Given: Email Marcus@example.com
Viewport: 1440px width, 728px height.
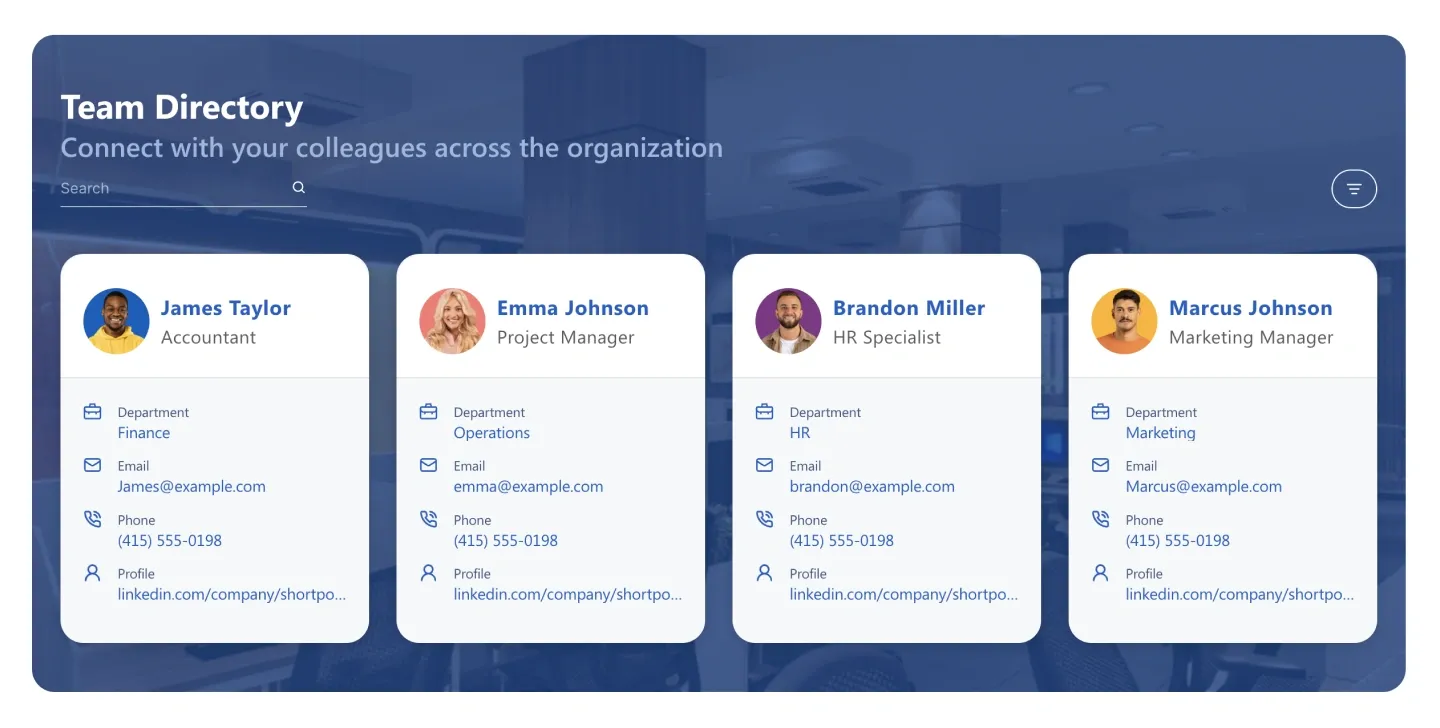Looking at the screenshot, I should click(1204, 487).
